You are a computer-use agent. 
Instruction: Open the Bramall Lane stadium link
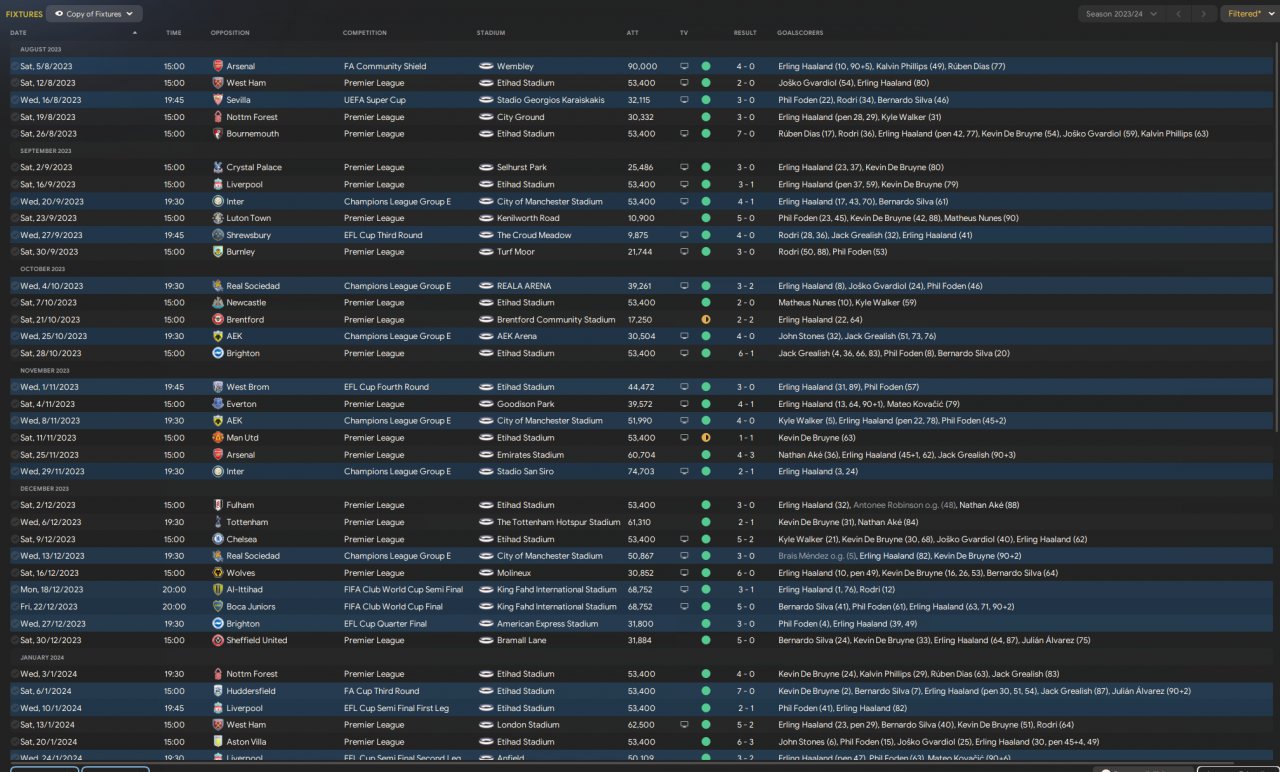522,640
